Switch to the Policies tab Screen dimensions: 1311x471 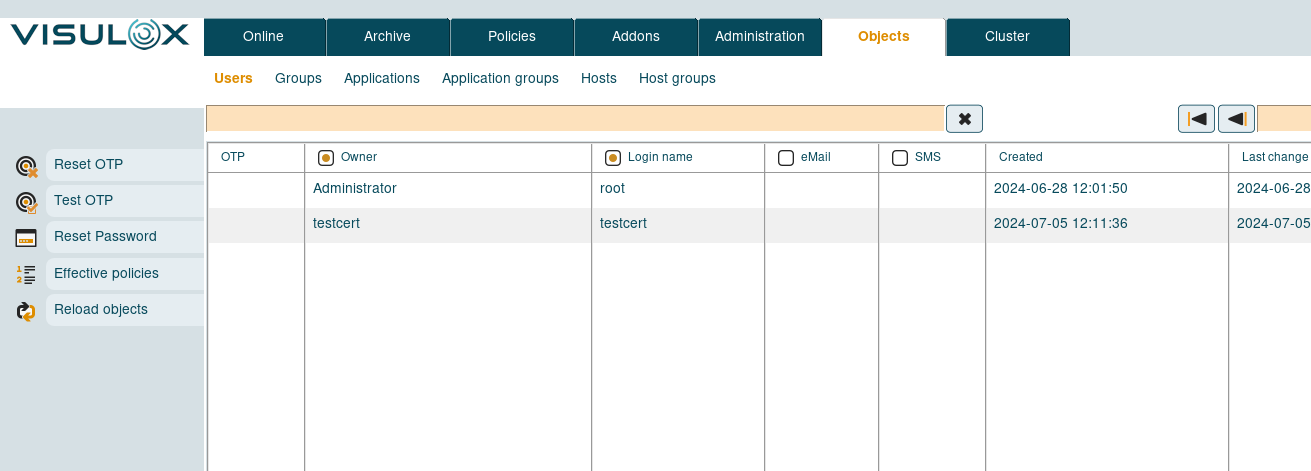[512, 37]
